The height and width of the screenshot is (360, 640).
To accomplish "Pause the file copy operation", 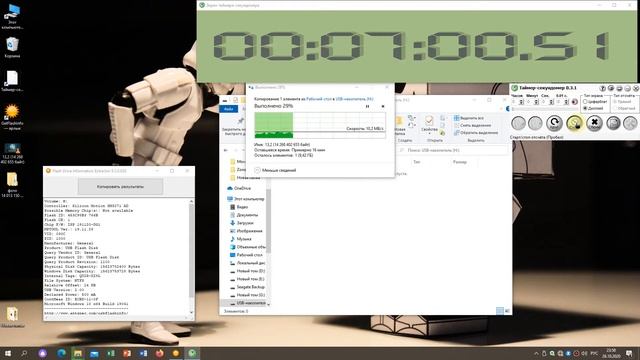I will (x=367, y=106).
